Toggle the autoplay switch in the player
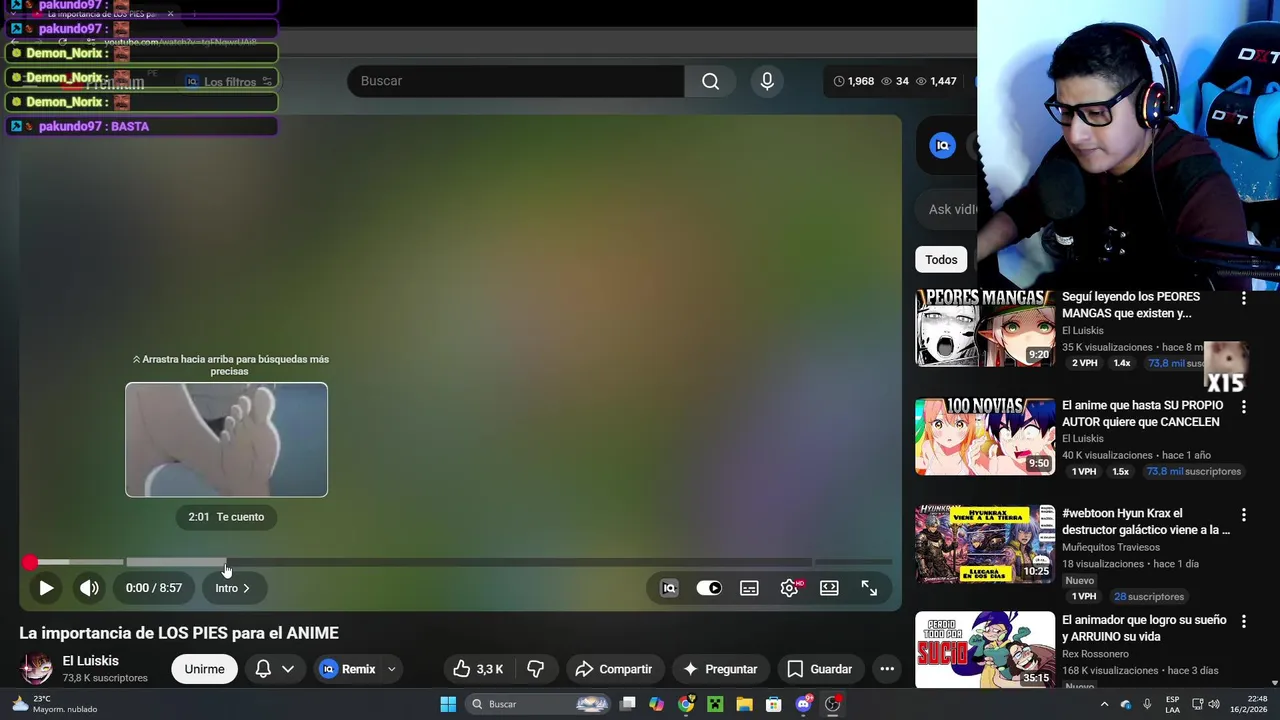Viewport: 1280px width, 720px height. click(x=709, y=588)
